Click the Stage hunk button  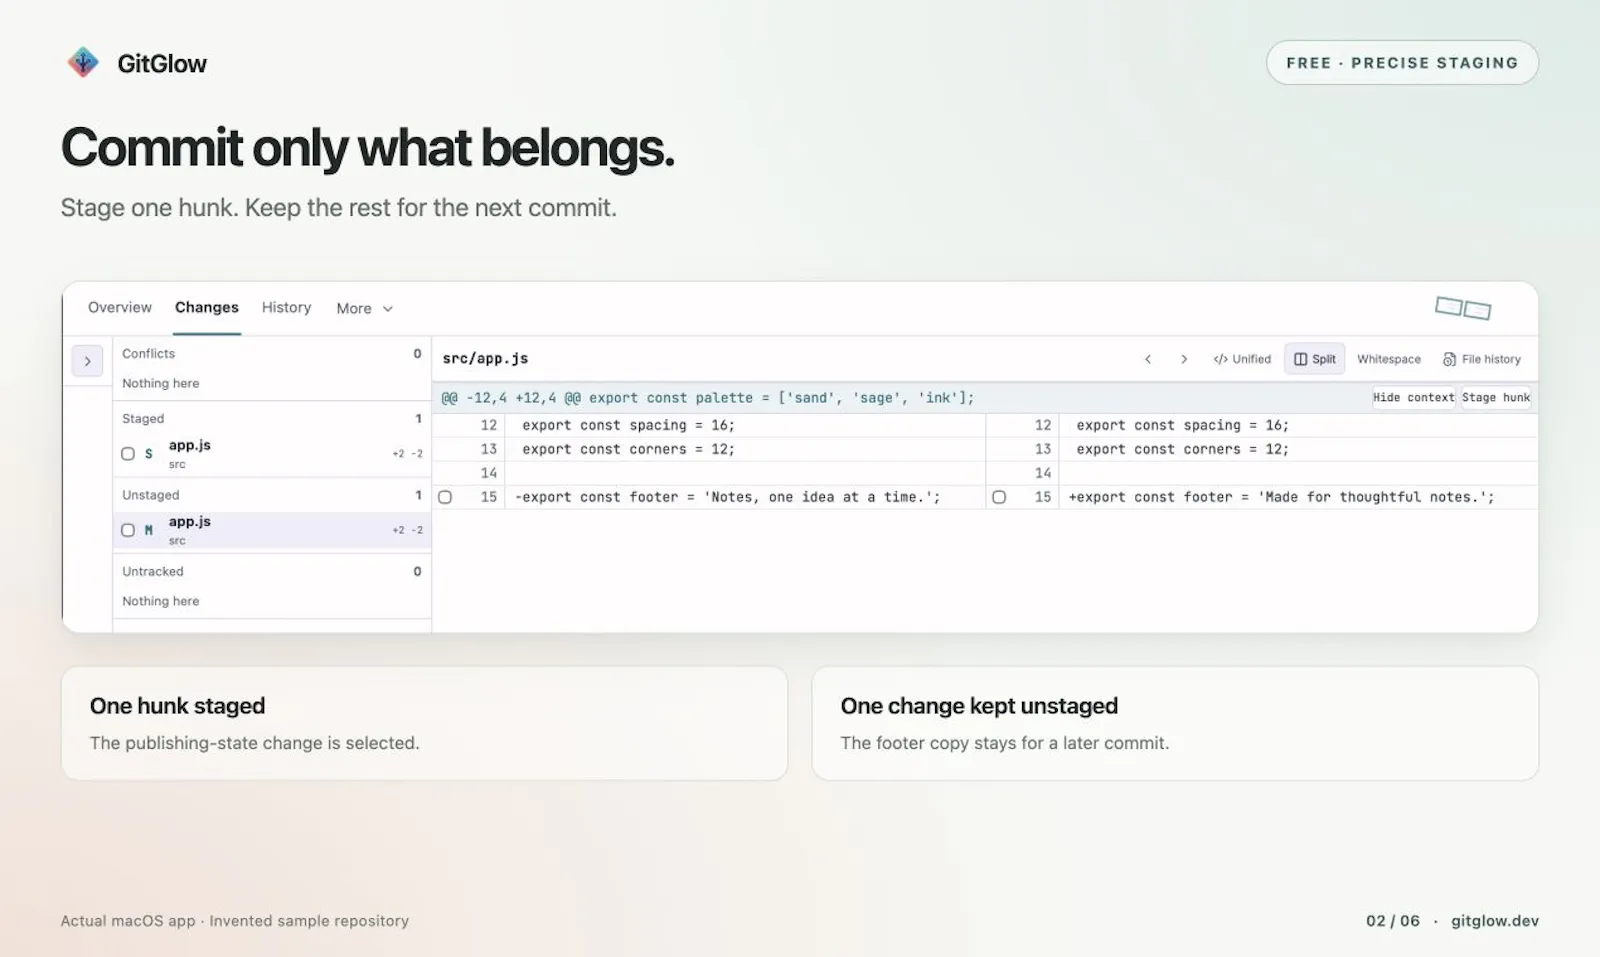(1496, 397)
